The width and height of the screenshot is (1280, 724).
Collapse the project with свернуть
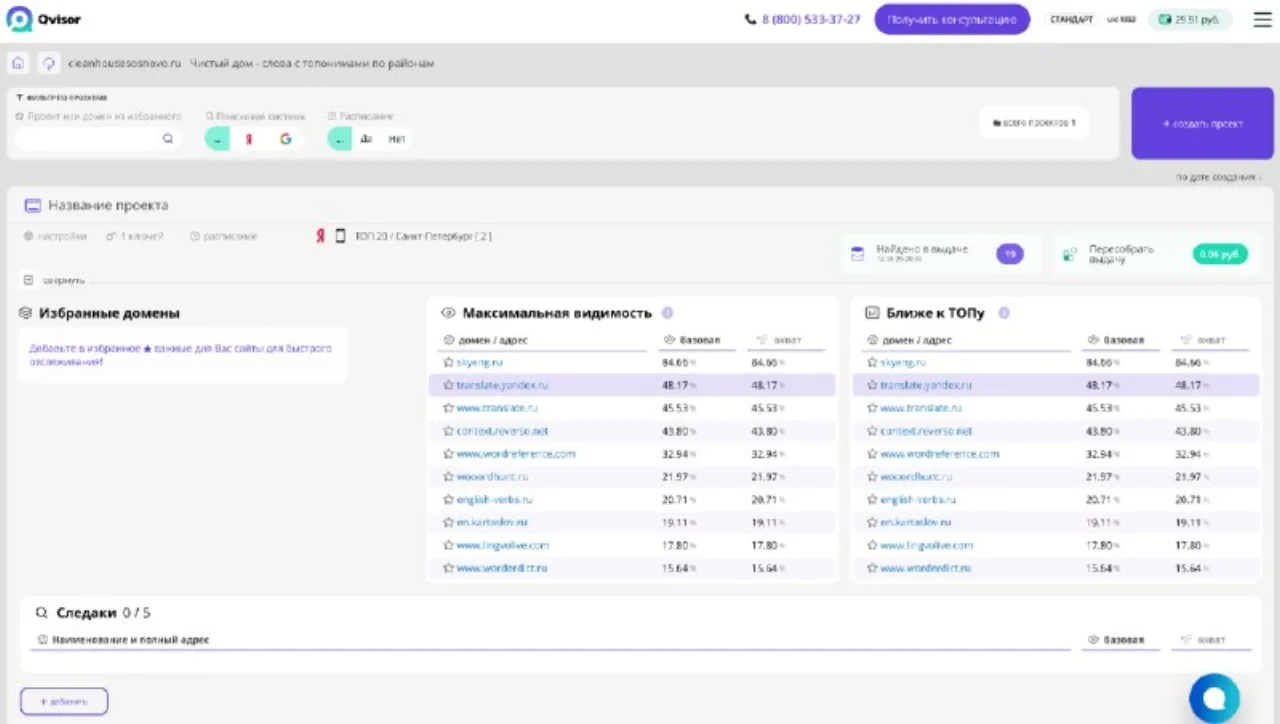54,280
